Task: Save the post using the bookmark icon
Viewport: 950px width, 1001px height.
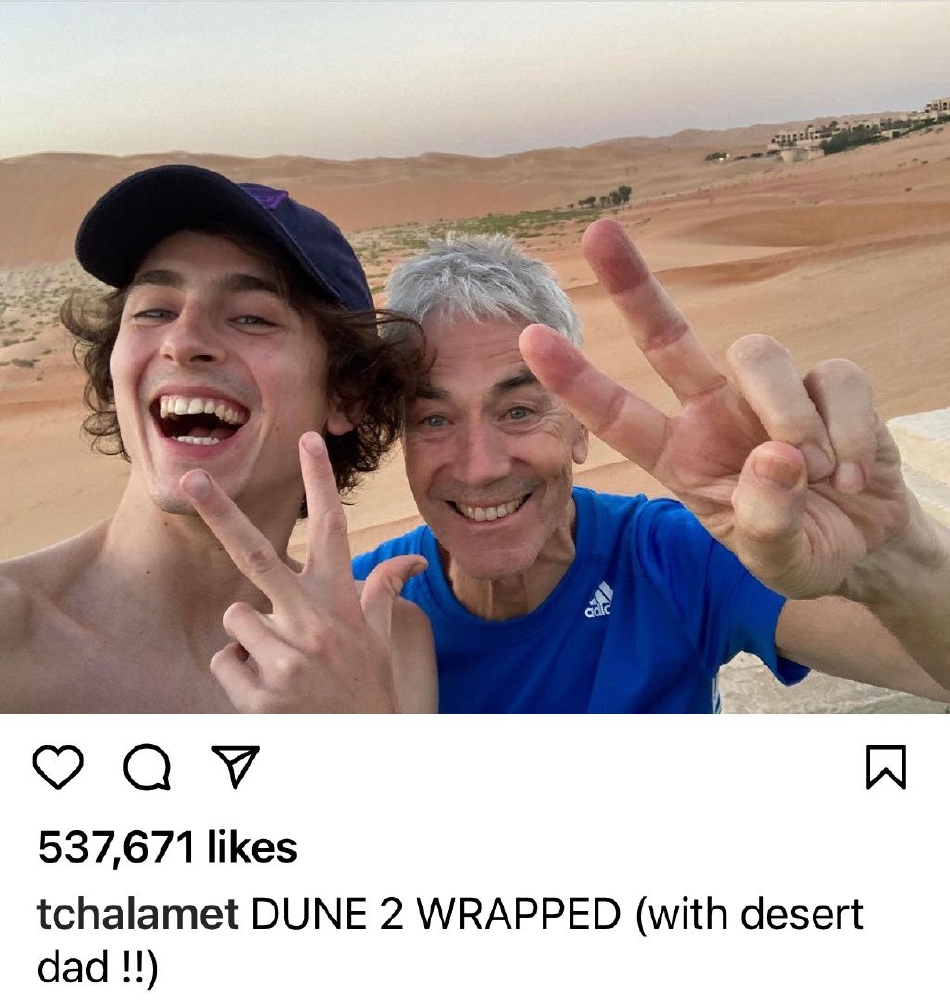Action: 886,767
